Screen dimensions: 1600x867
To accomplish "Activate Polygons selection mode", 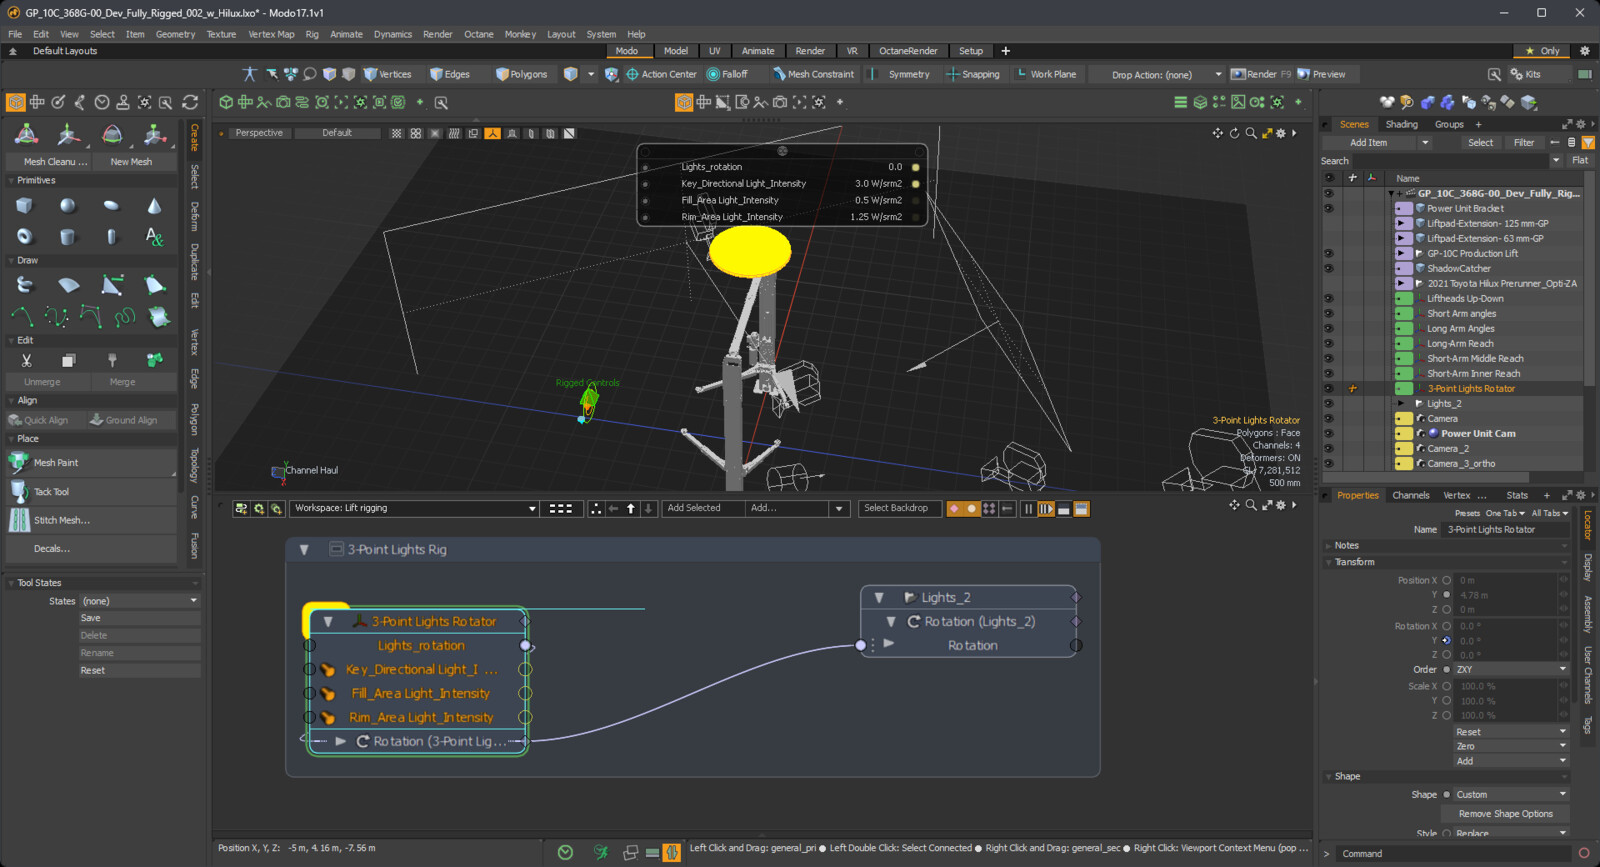I will [x=521, y=74].
